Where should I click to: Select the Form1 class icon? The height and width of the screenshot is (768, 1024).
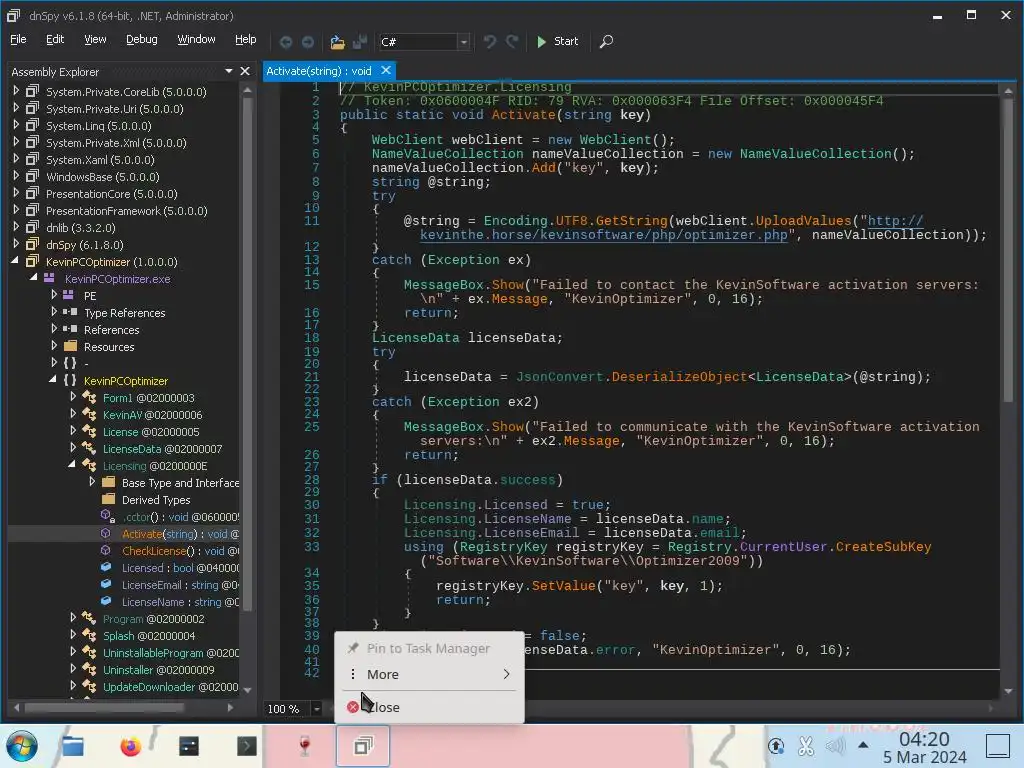point(89,397)
